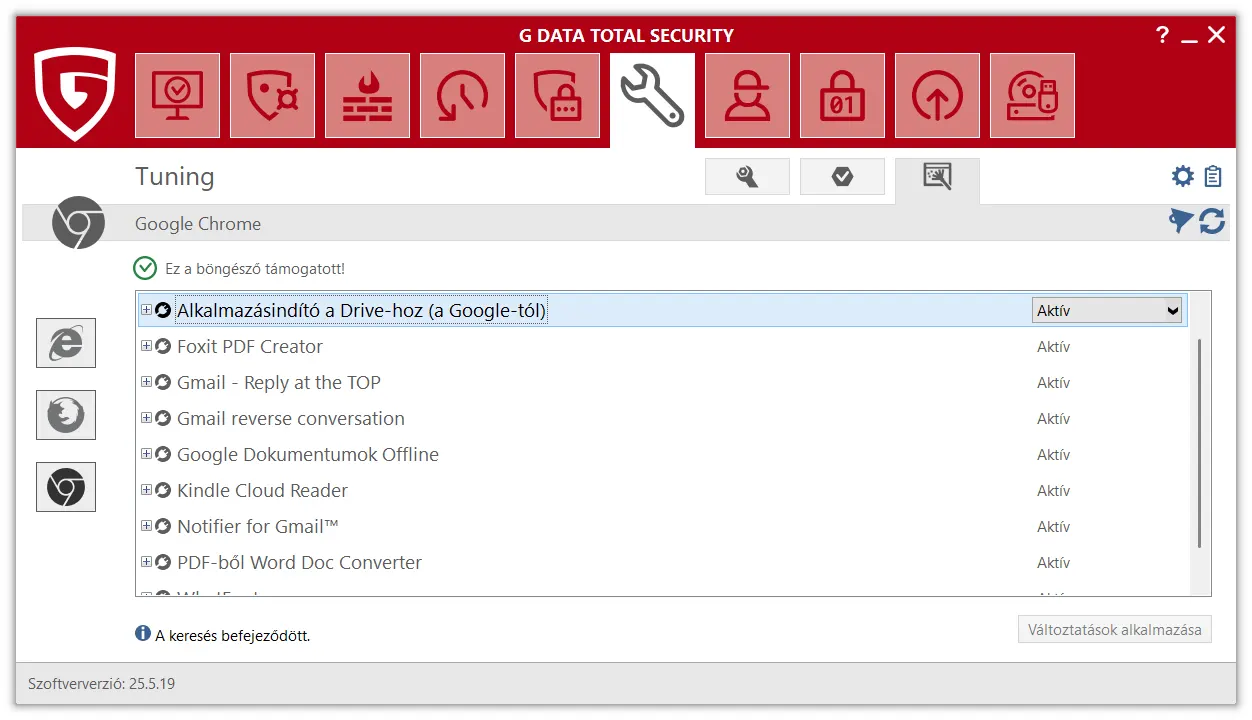1252x720 pixels.
Task: Open the Firewall module brick wall icon
Action: [367, 96]
